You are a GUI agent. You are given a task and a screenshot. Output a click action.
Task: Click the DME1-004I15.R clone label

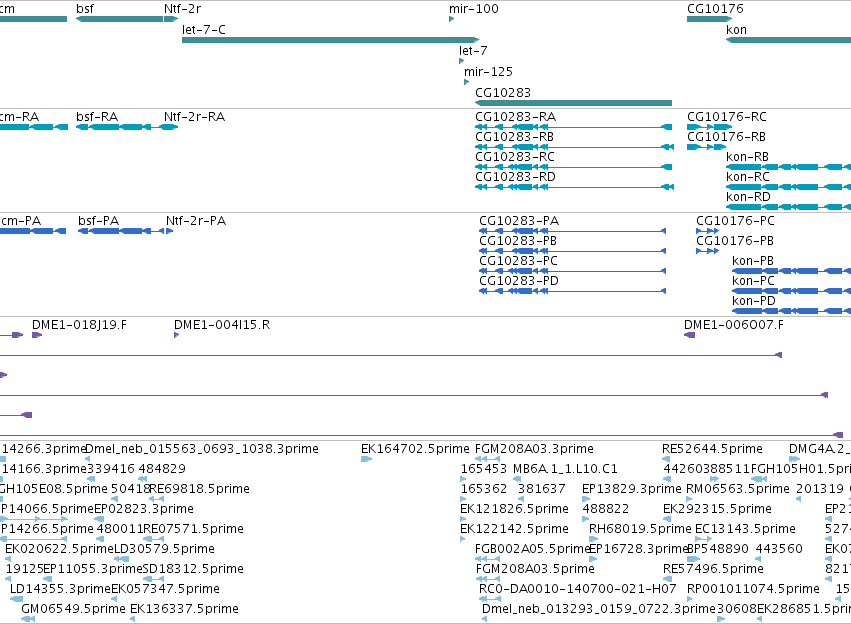[222, 325]
